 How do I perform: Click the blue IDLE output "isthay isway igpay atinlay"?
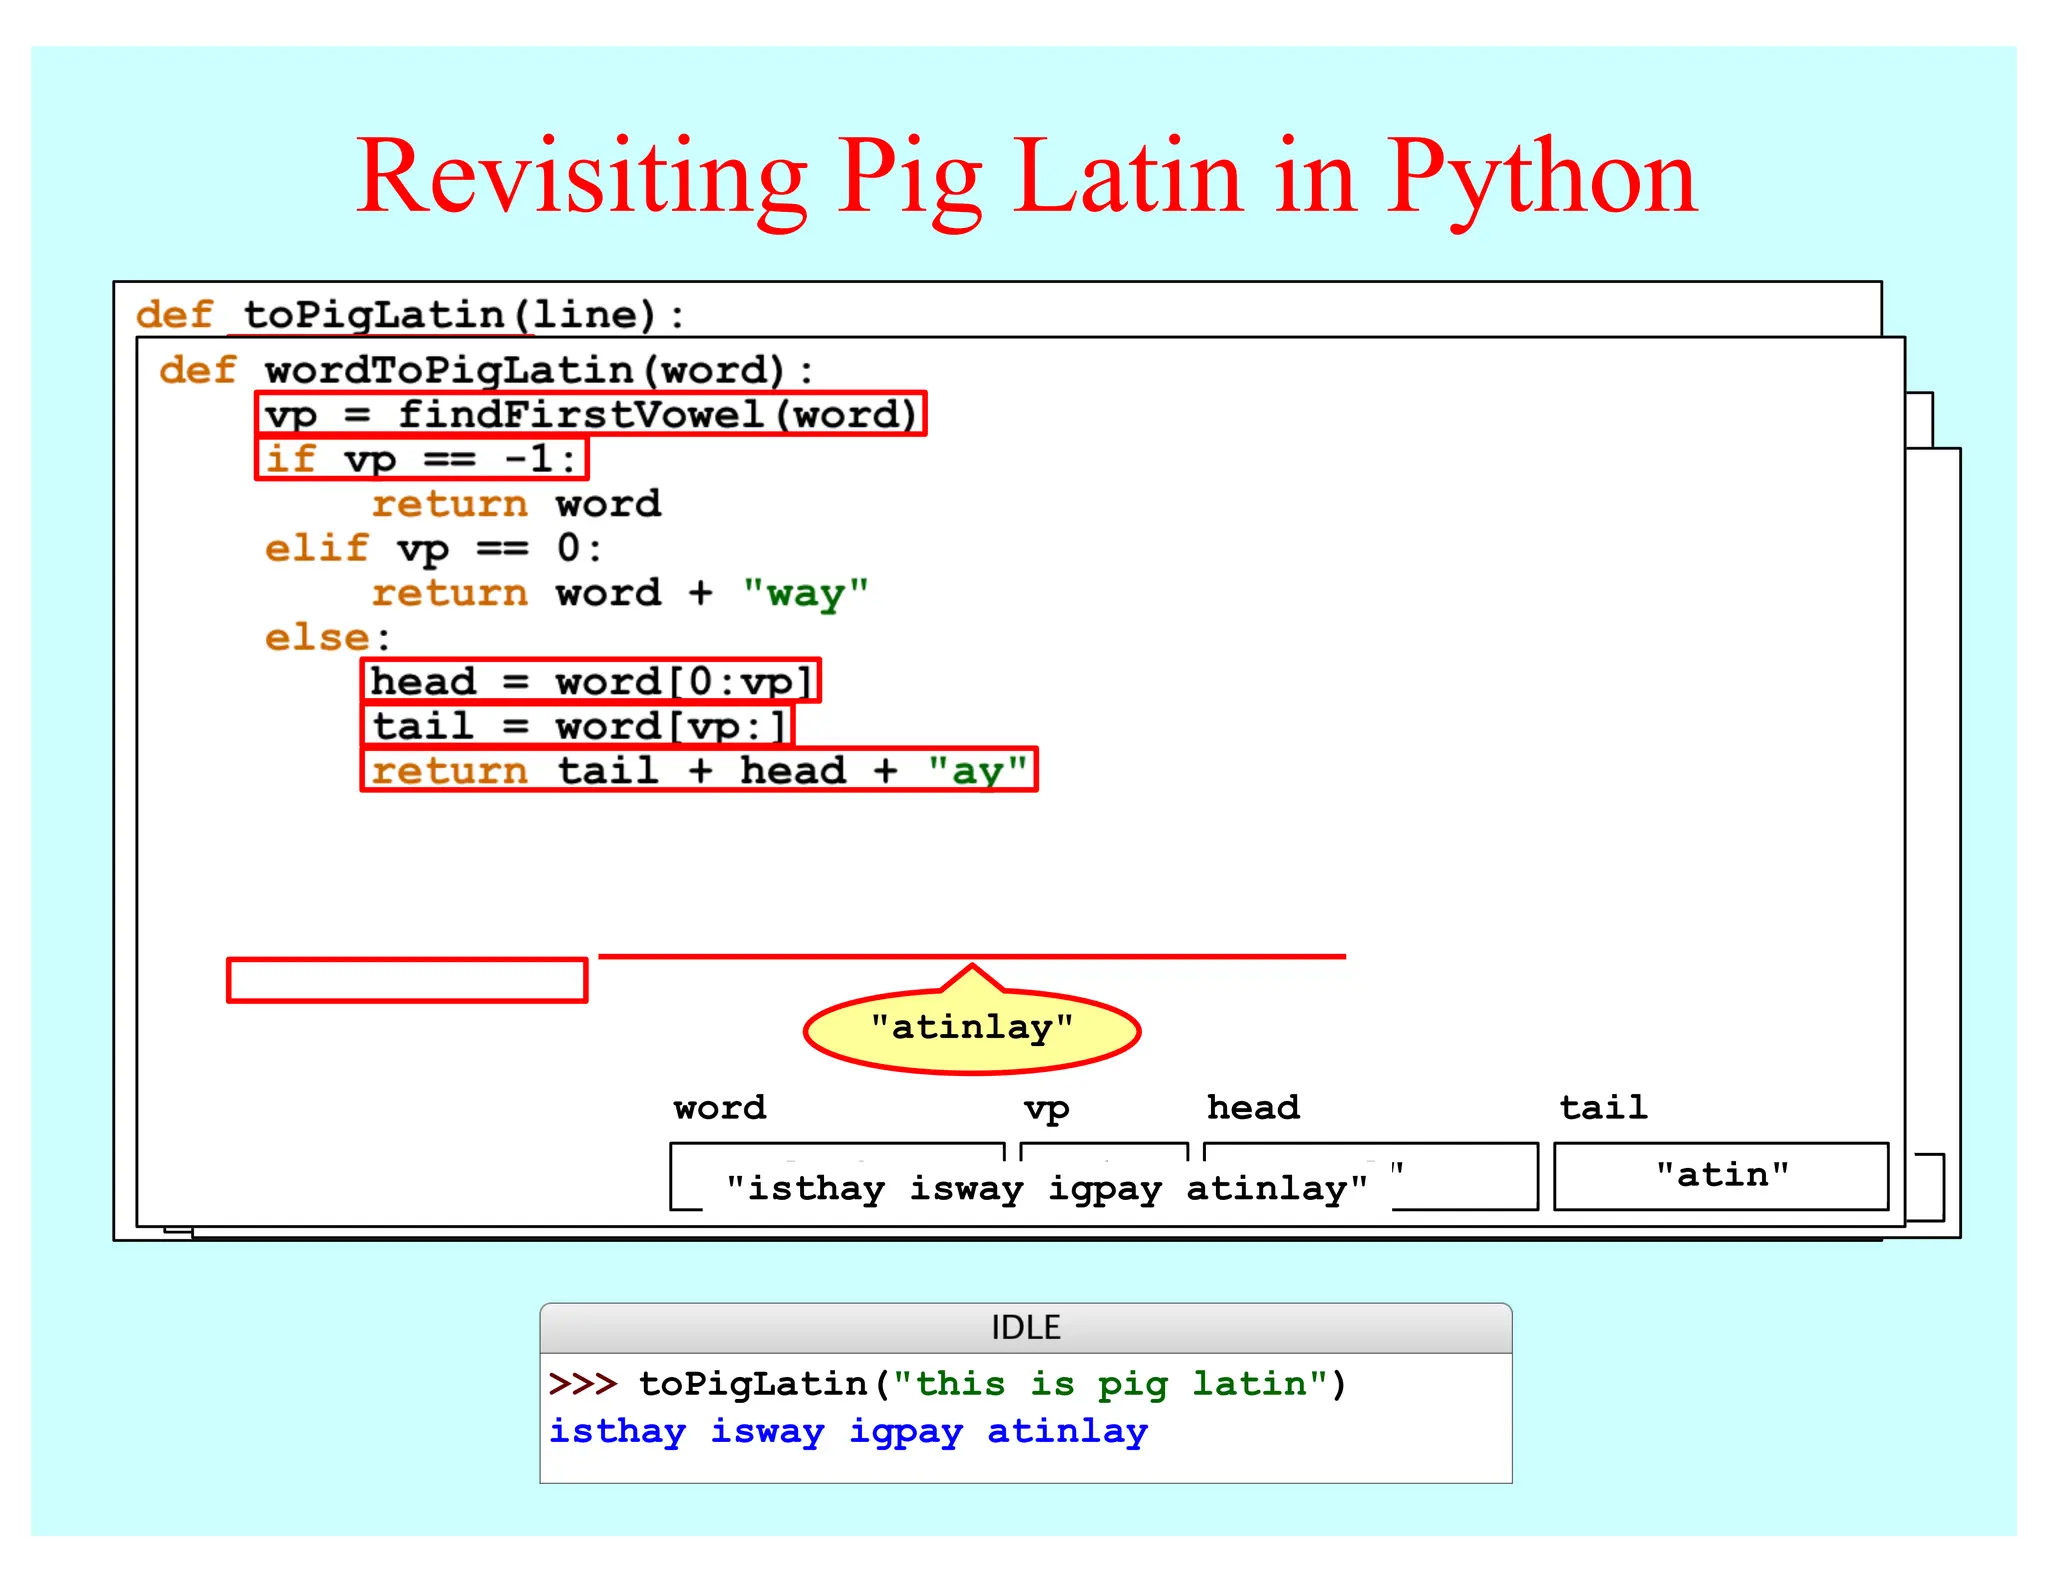click(848, 1432)
